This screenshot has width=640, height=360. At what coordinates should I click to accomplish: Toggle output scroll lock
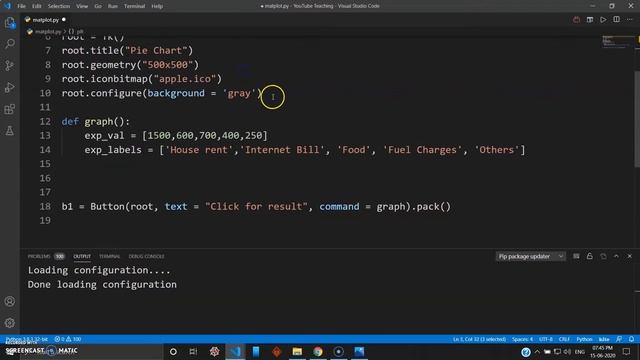(590, 256)
